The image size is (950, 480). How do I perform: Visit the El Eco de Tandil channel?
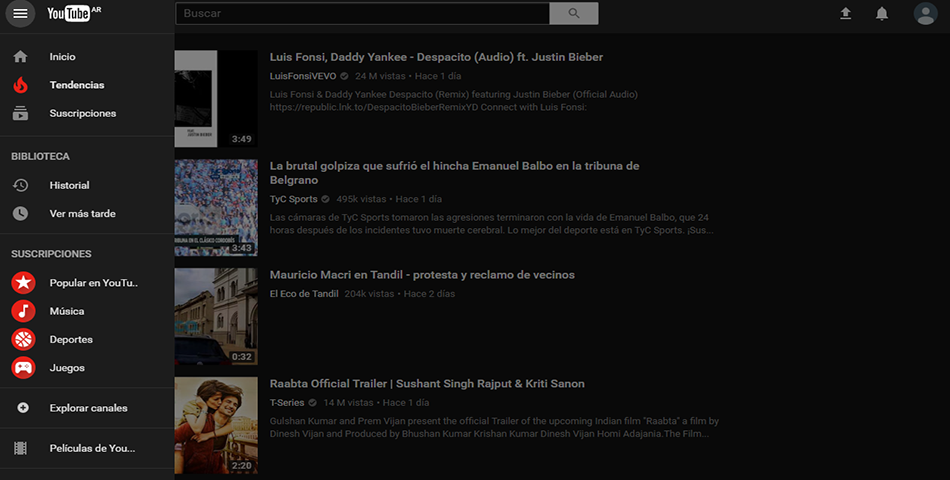304,294
